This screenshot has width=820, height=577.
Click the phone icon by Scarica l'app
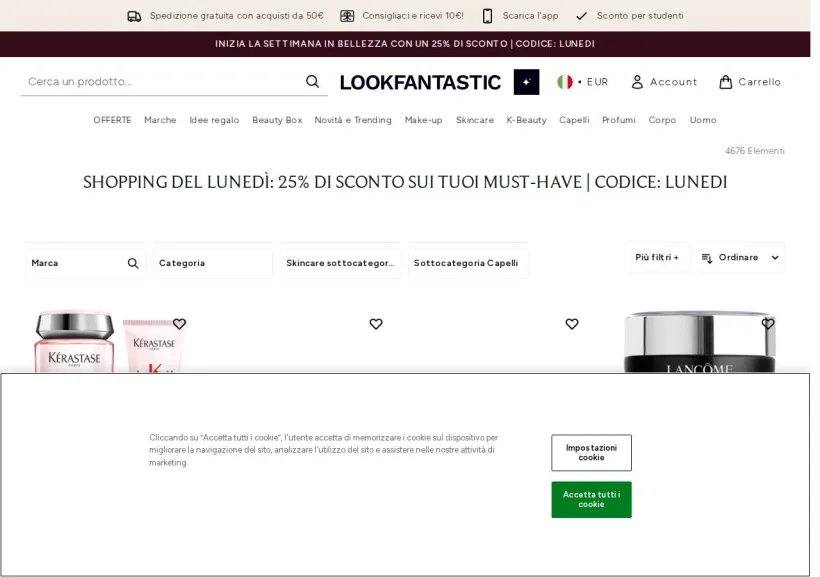pyautogui.click(x=487, y=16)
